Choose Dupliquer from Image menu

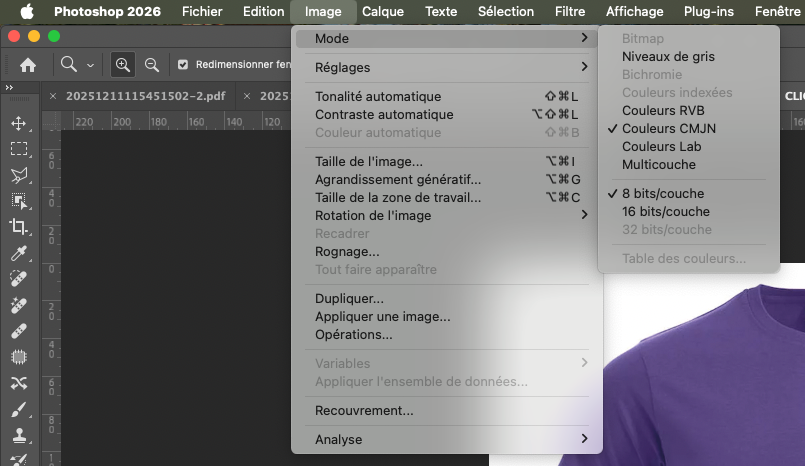tap(447, 299)
